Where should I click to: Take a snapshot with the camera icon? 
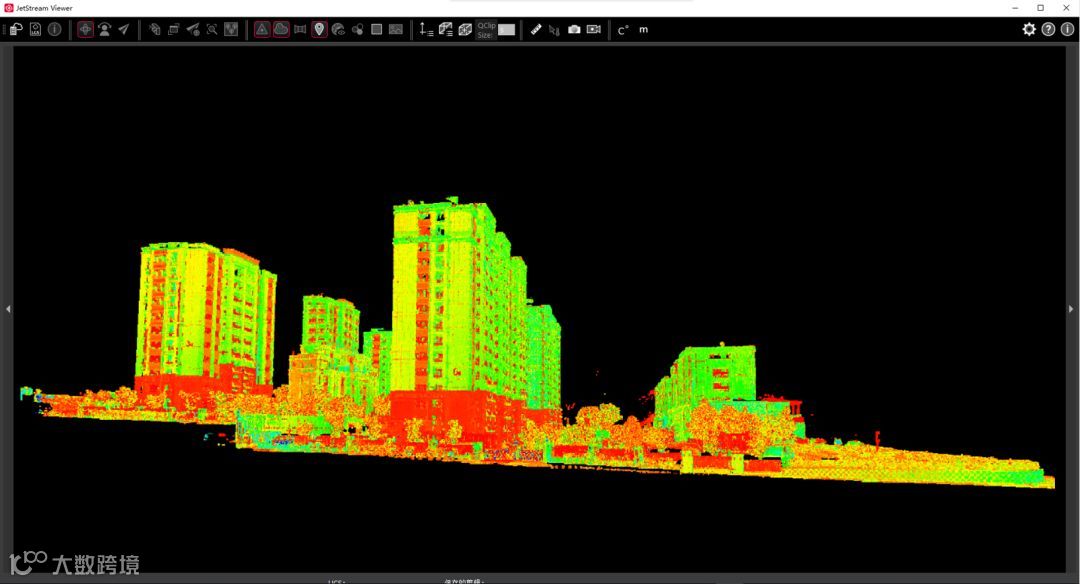pos(574,29)
